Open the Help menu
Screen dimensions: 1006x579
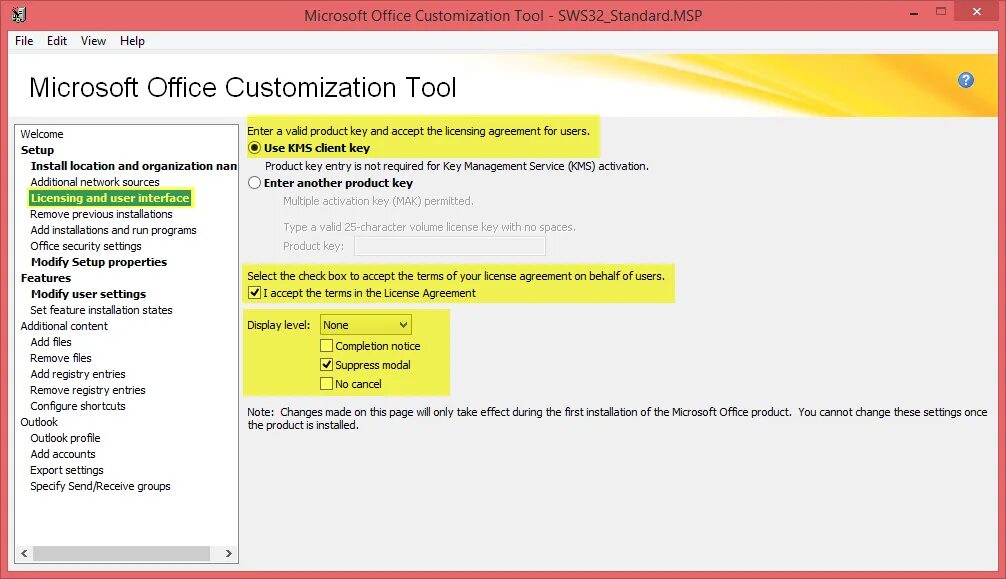tap(132, 40)
